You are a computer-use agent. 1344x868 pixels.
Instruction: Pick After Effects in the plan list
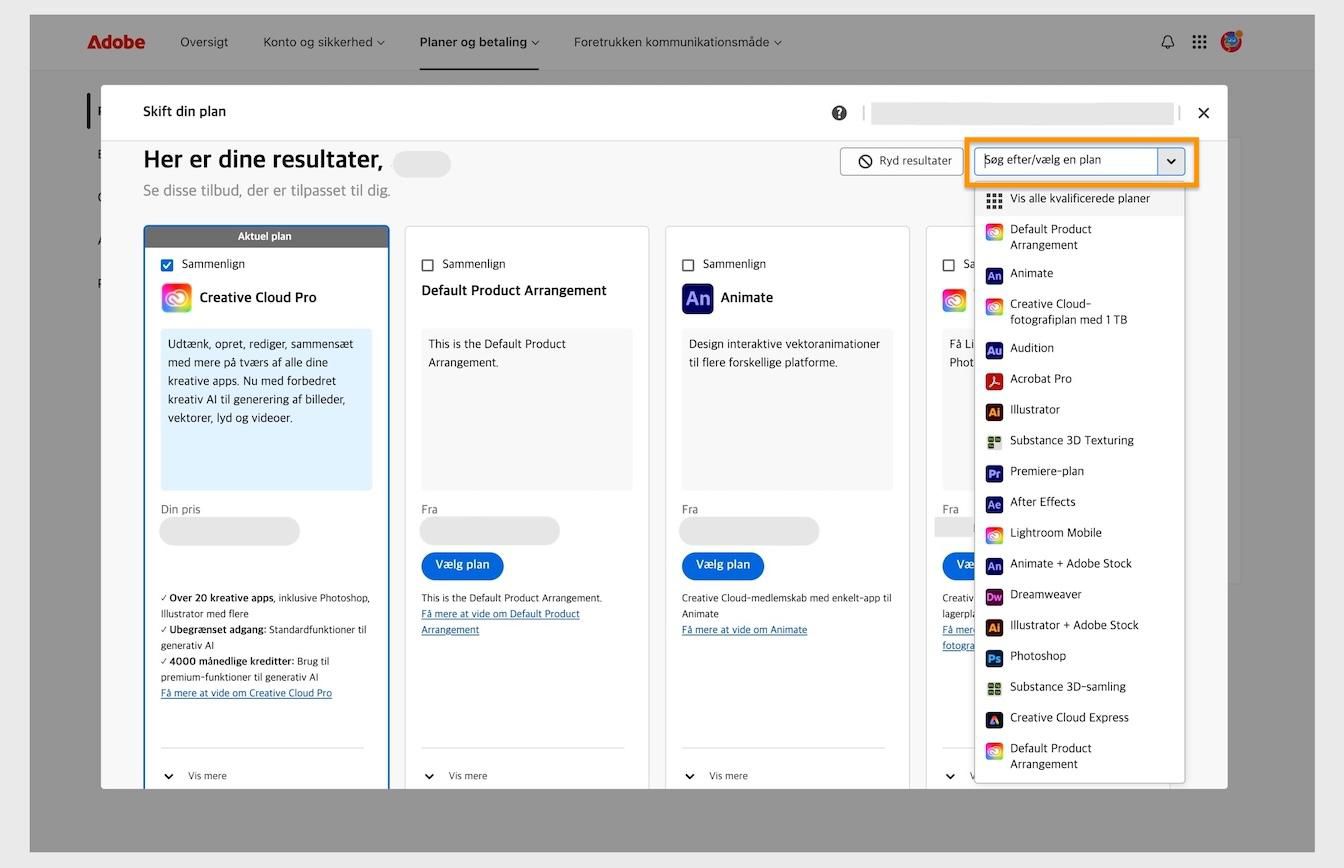(x=1080, y=503)
